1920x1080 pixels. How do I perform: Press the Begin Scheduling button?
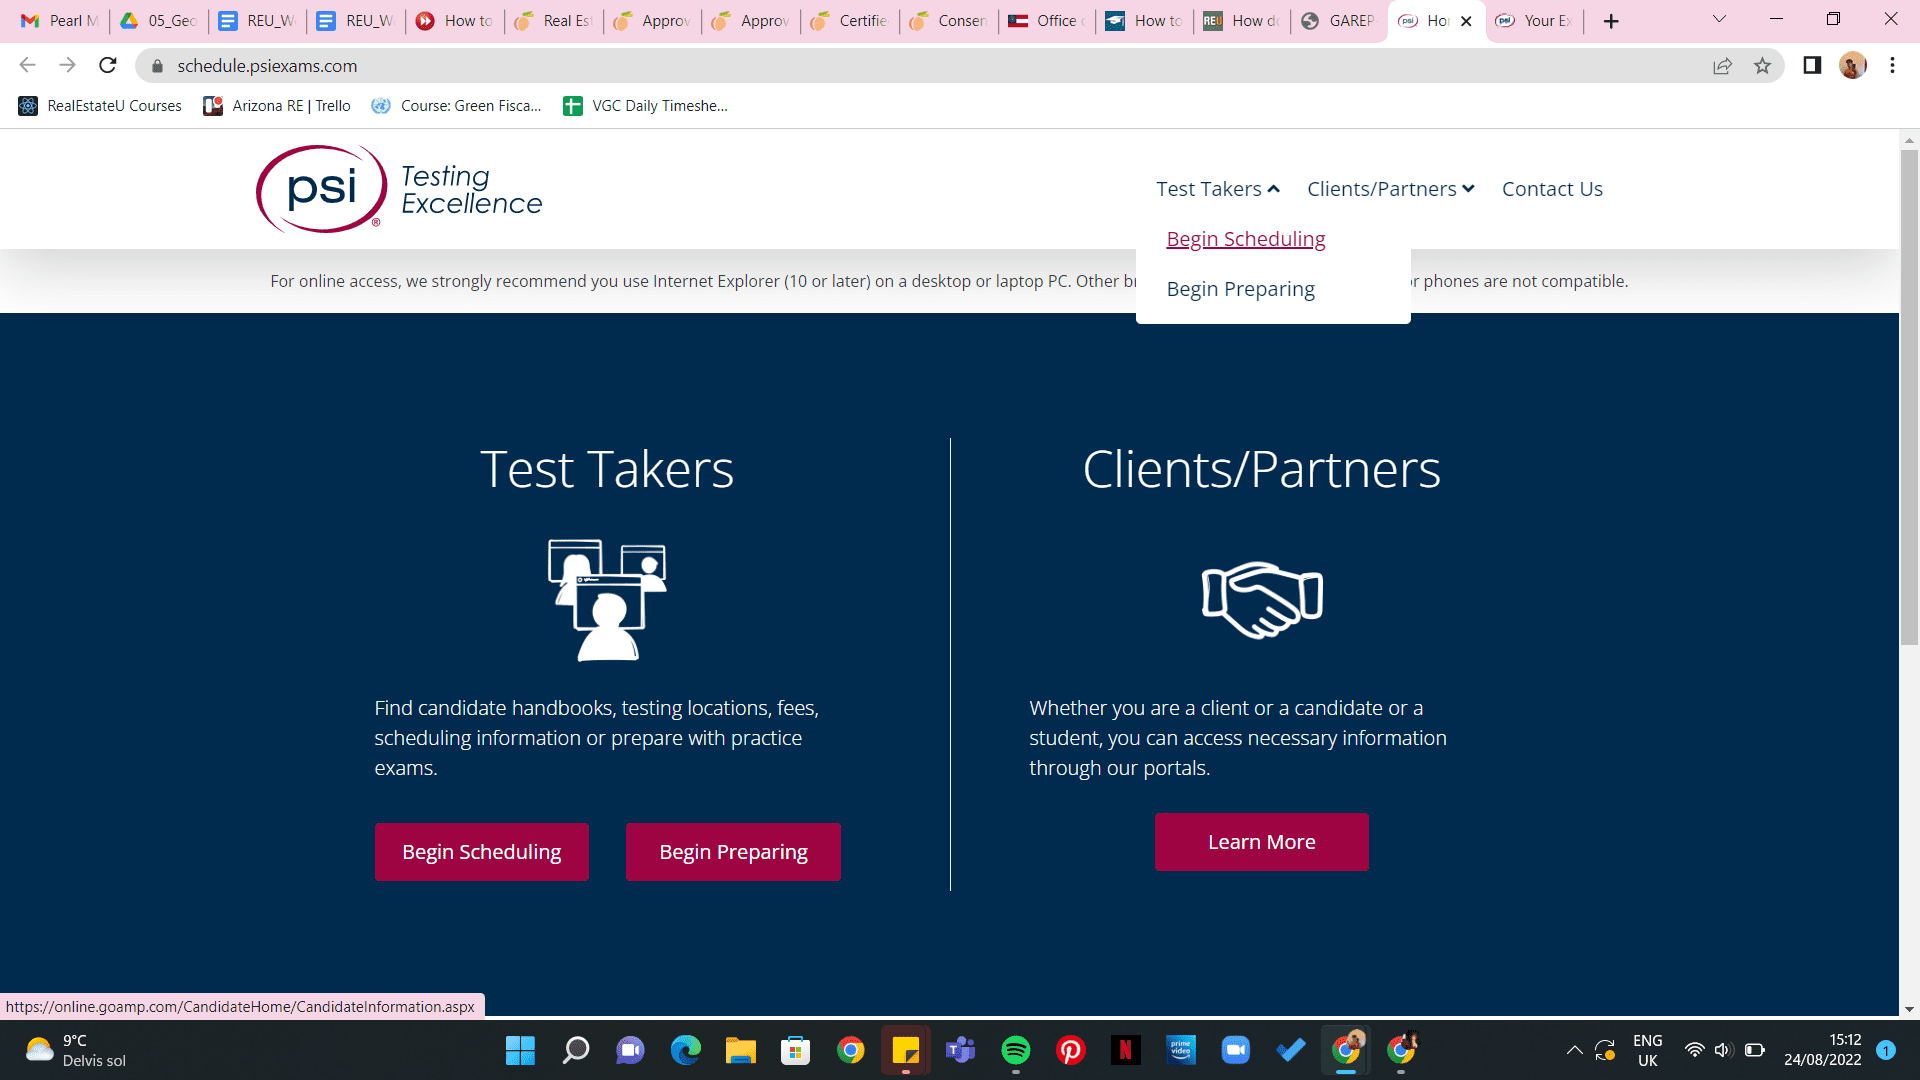pyautogui.click(x=481, y=851)
